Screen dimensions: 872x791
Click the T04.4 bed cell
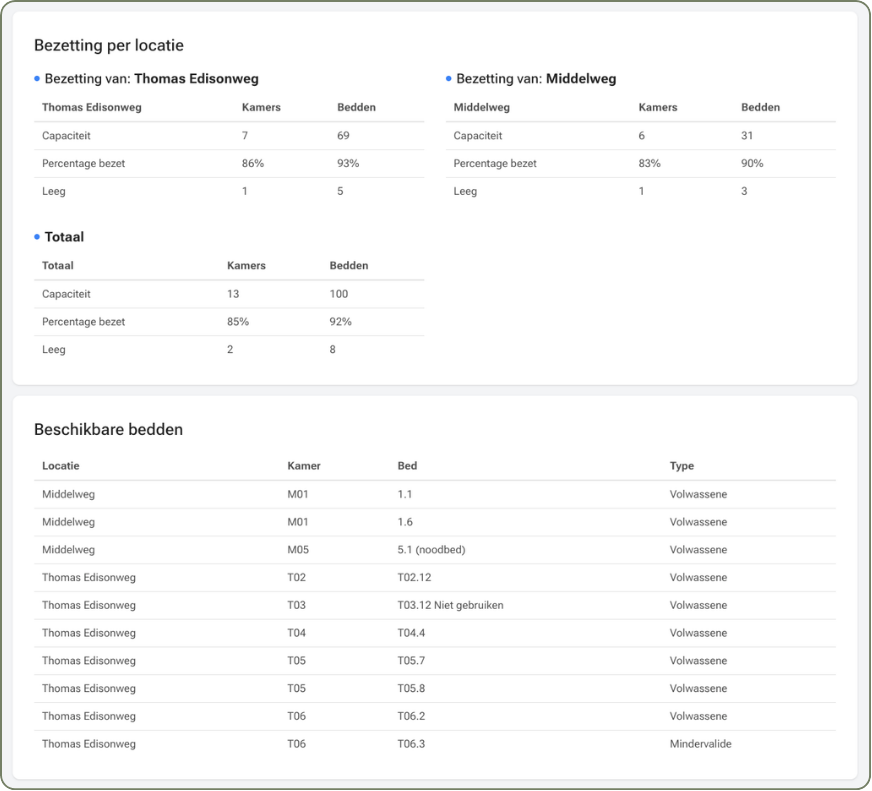pyautogui.click(x=411, y=633)
